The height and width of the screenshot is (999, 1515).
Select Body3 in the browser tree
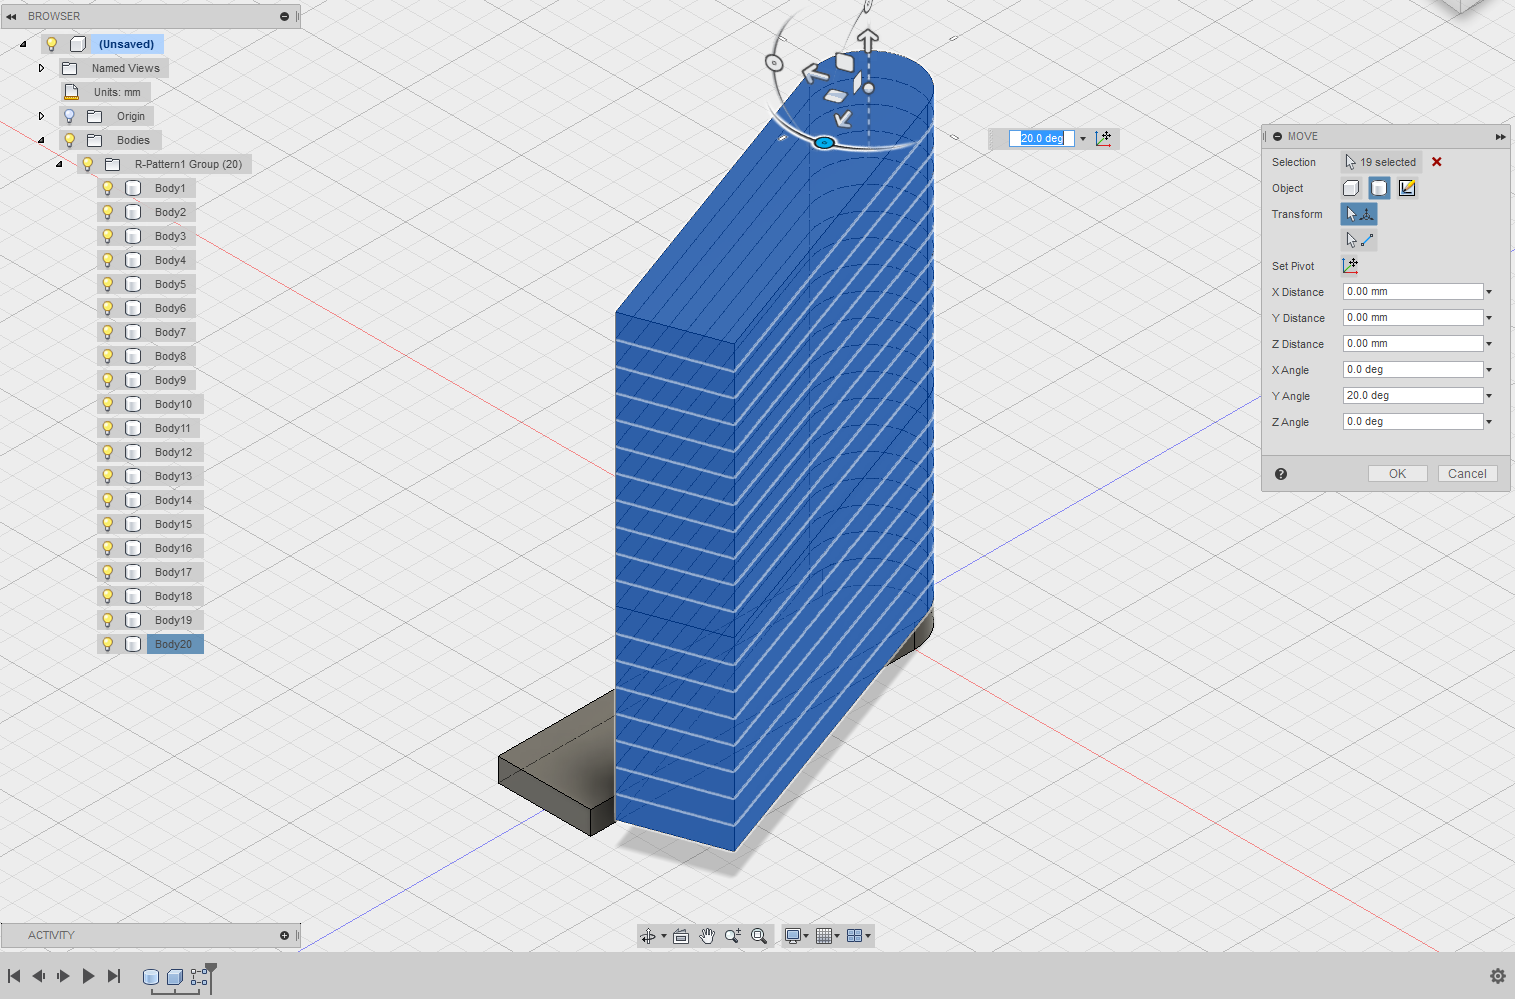click(x=170, y=236)
